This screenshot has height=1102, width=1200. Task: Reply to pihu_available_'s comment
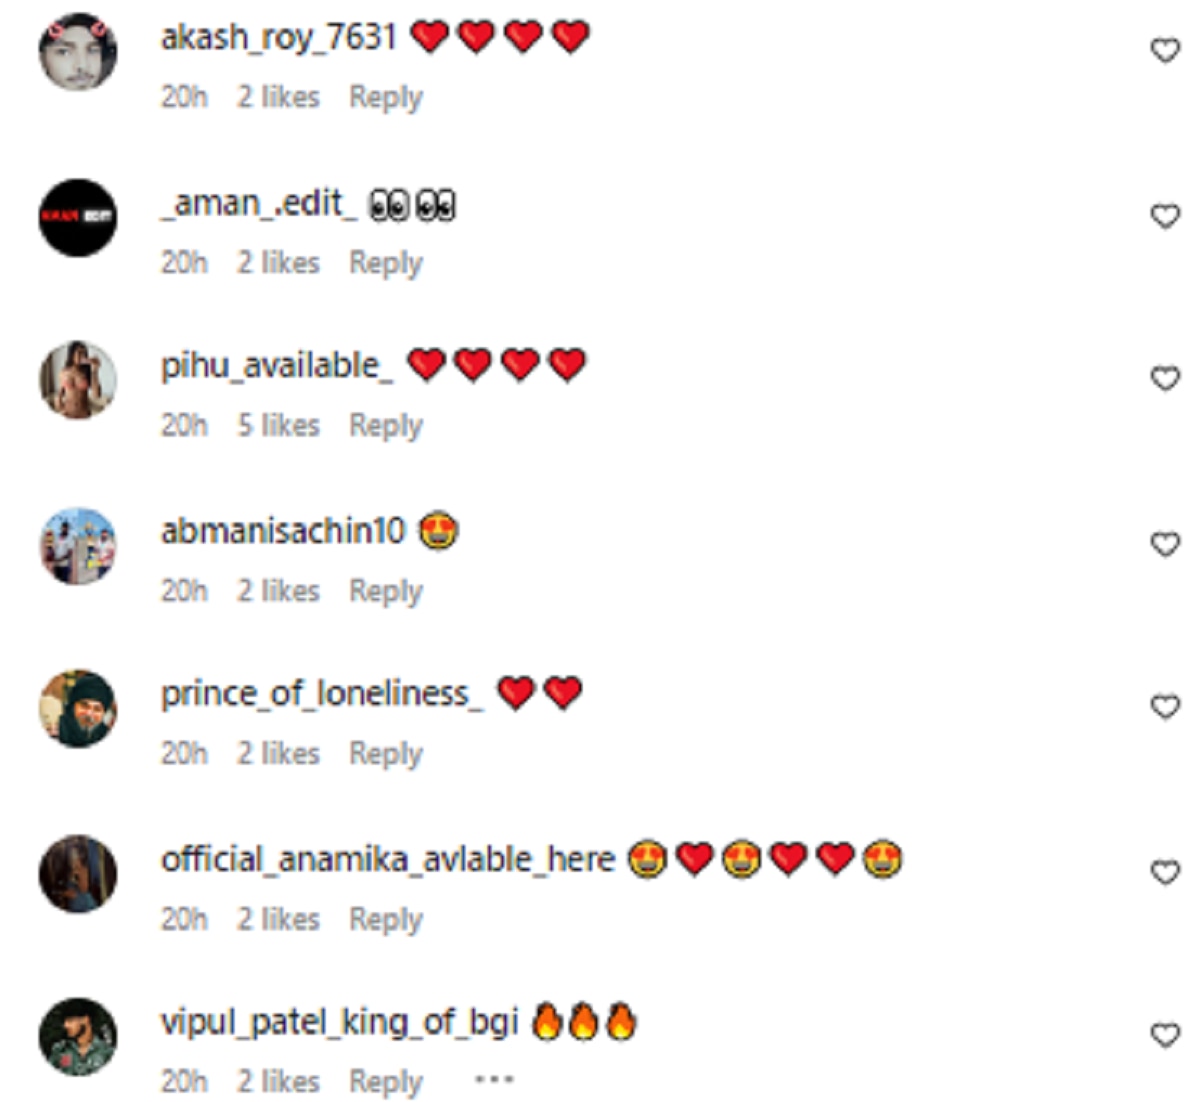point(386,426)
